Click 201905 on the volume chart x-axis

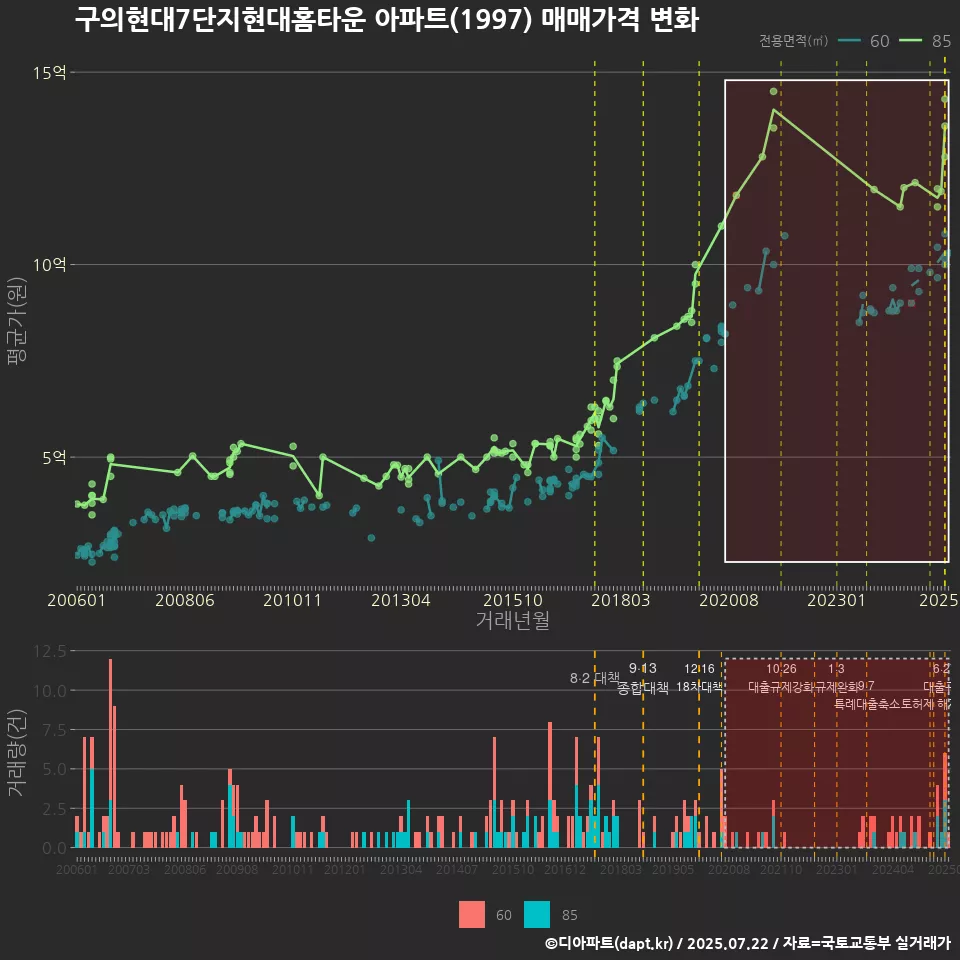point(673,869)
